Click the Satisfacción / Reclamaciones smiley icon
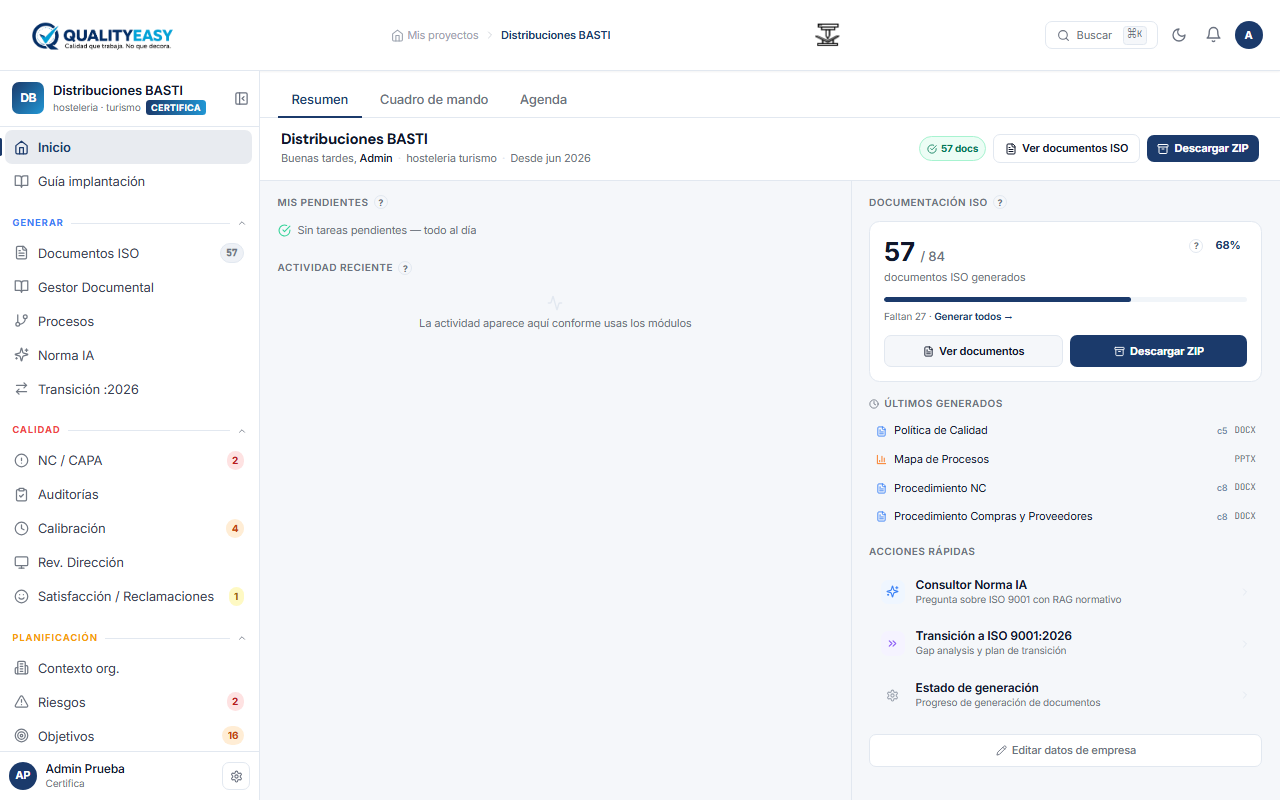1280x800 pixels. coord(21,596)
